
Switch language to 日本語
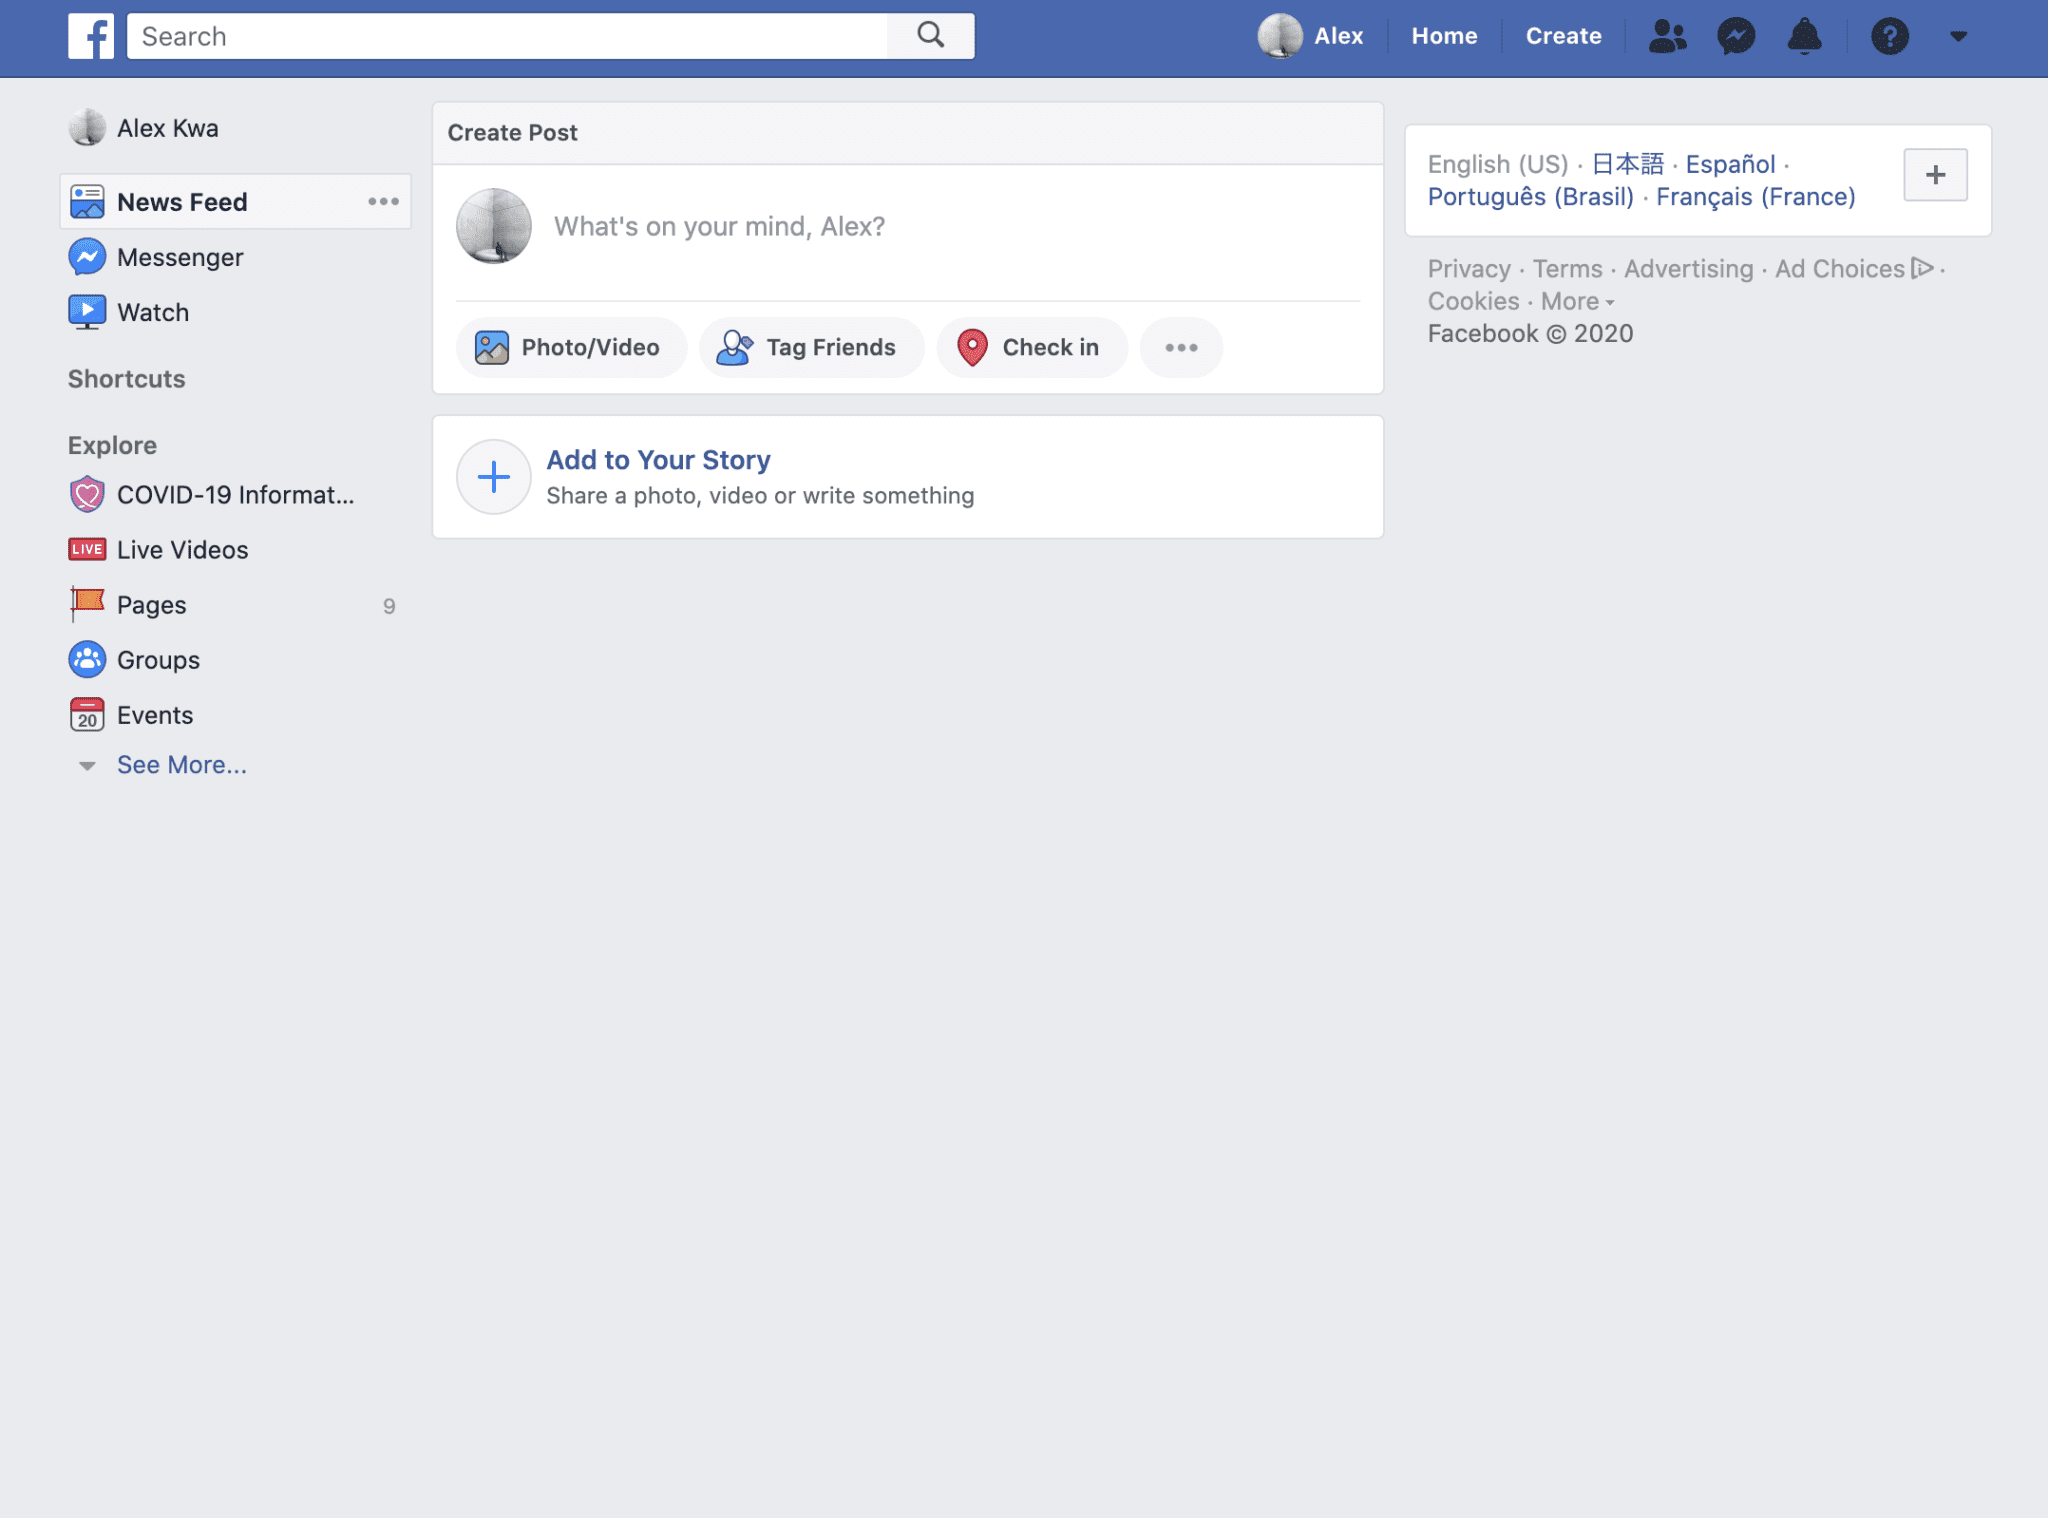1627,163
